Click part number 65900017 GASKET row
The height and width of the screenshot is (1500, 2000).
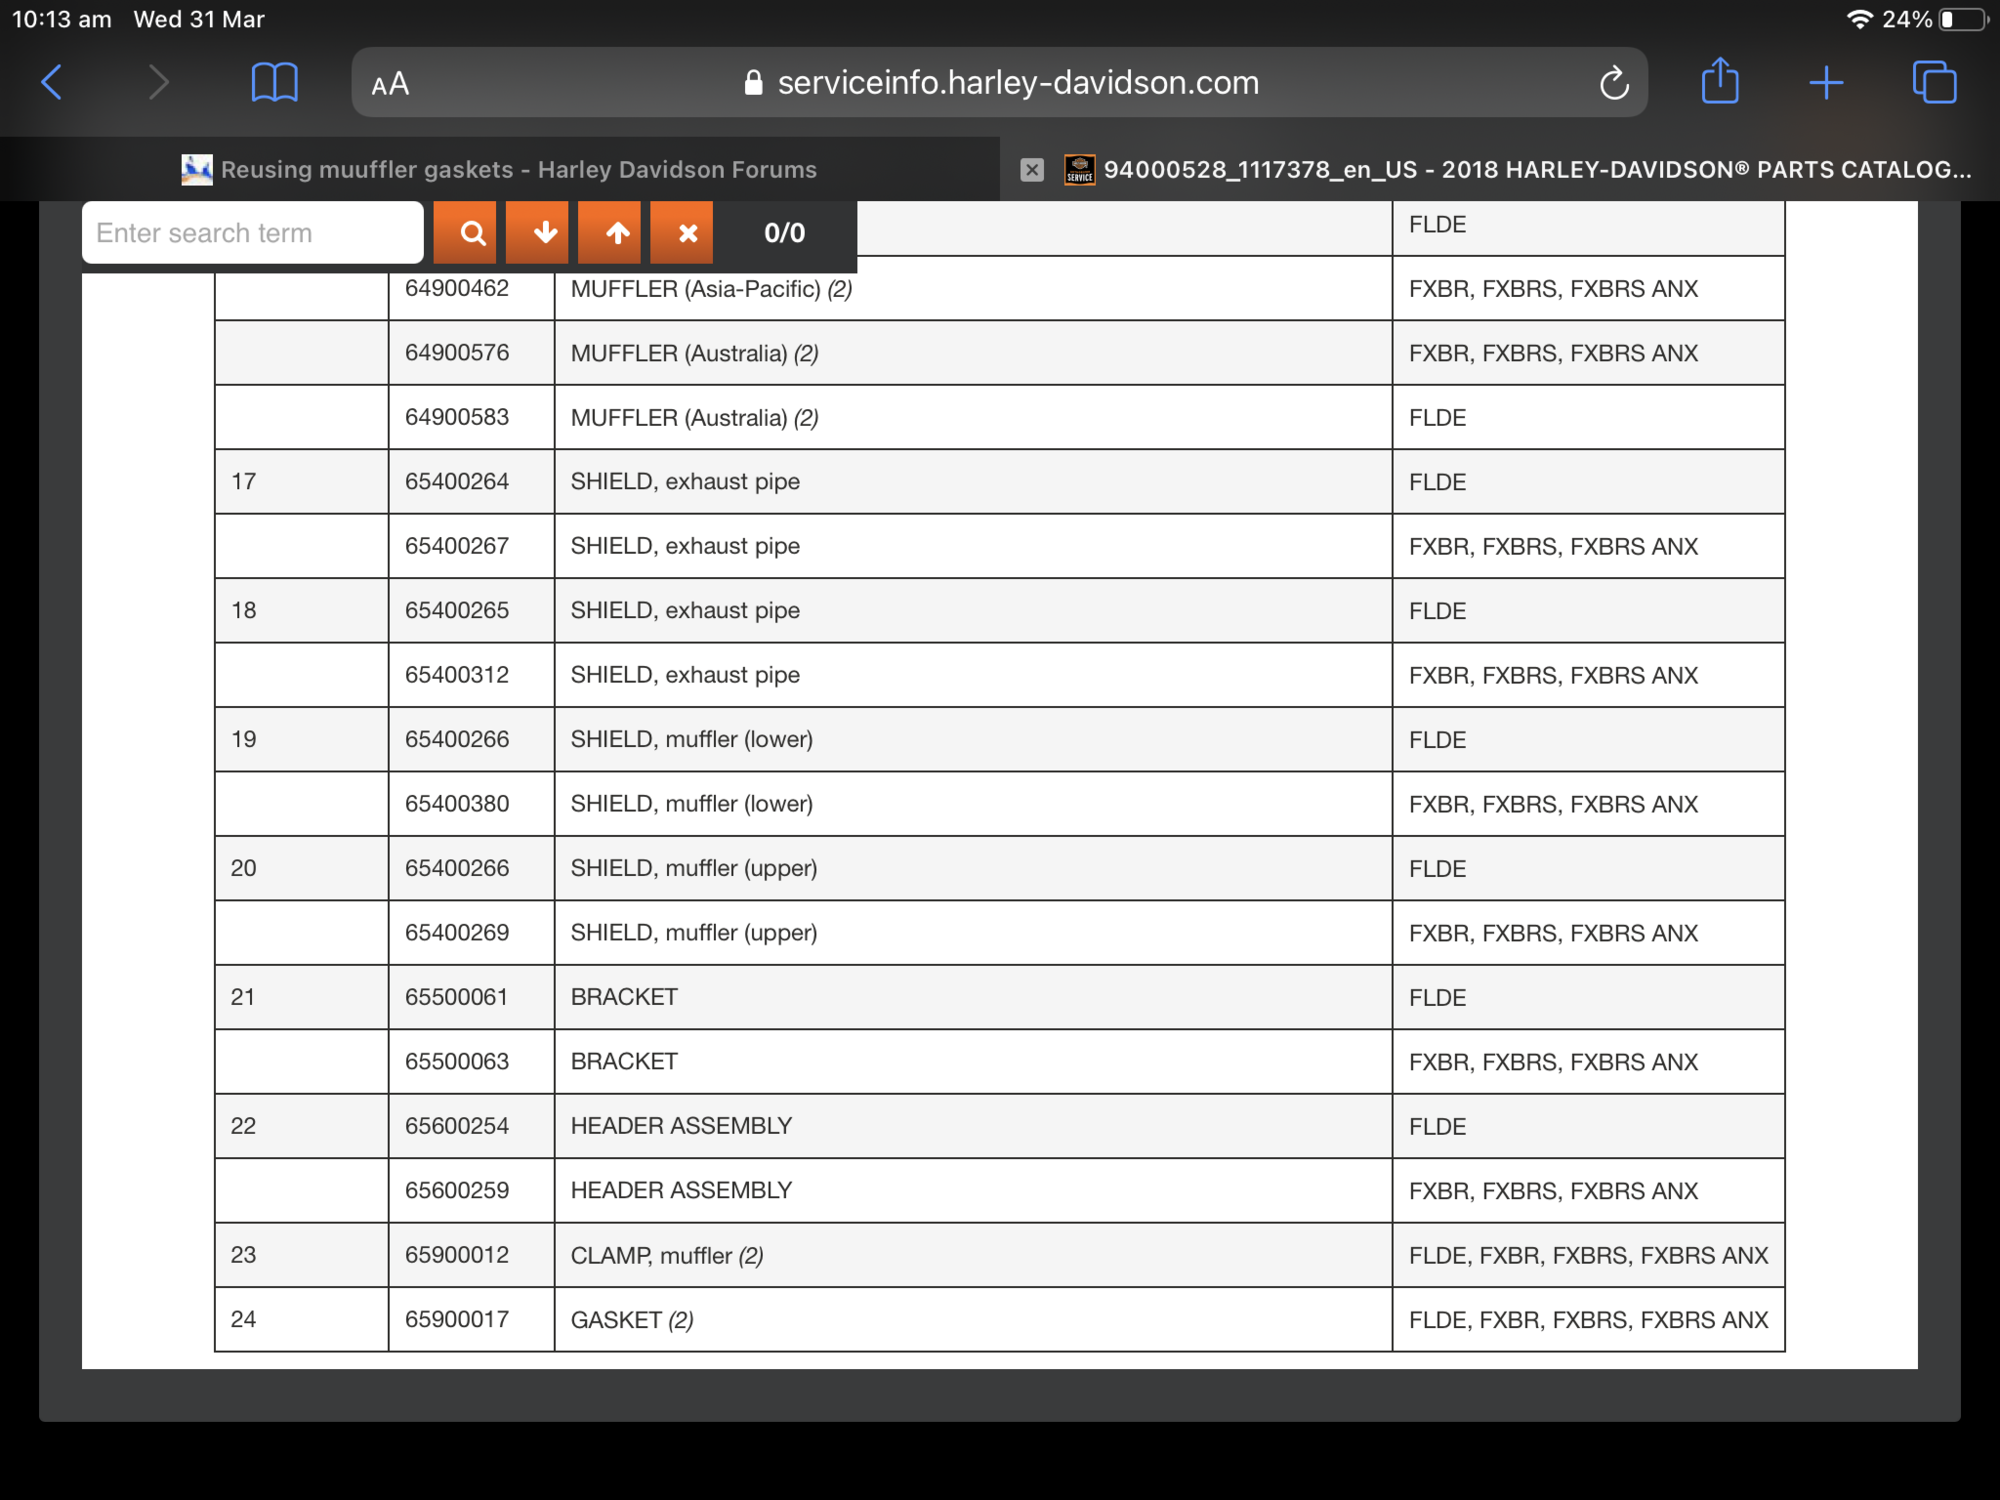[457, 1319]
